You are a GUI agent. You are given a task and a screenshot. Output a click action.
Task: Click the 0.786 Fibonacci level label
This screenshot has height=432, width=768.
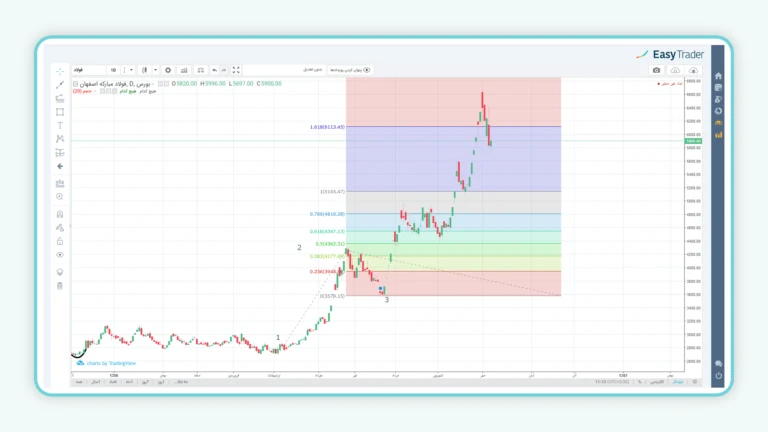point(327,214)
